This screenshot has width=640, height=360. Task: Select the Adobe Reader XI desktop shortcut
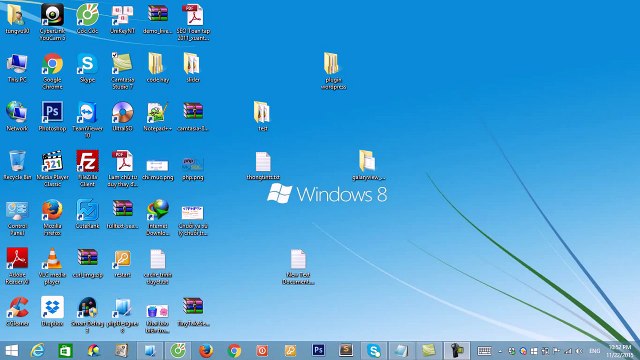coord(17,266)
